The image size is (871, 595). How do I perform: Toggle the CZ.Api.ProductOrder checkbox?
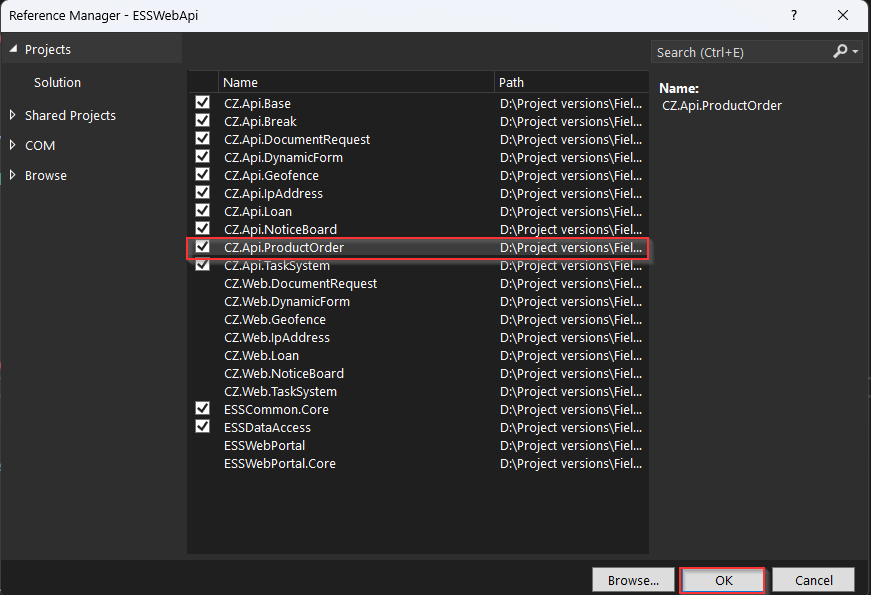coord(203,247)
